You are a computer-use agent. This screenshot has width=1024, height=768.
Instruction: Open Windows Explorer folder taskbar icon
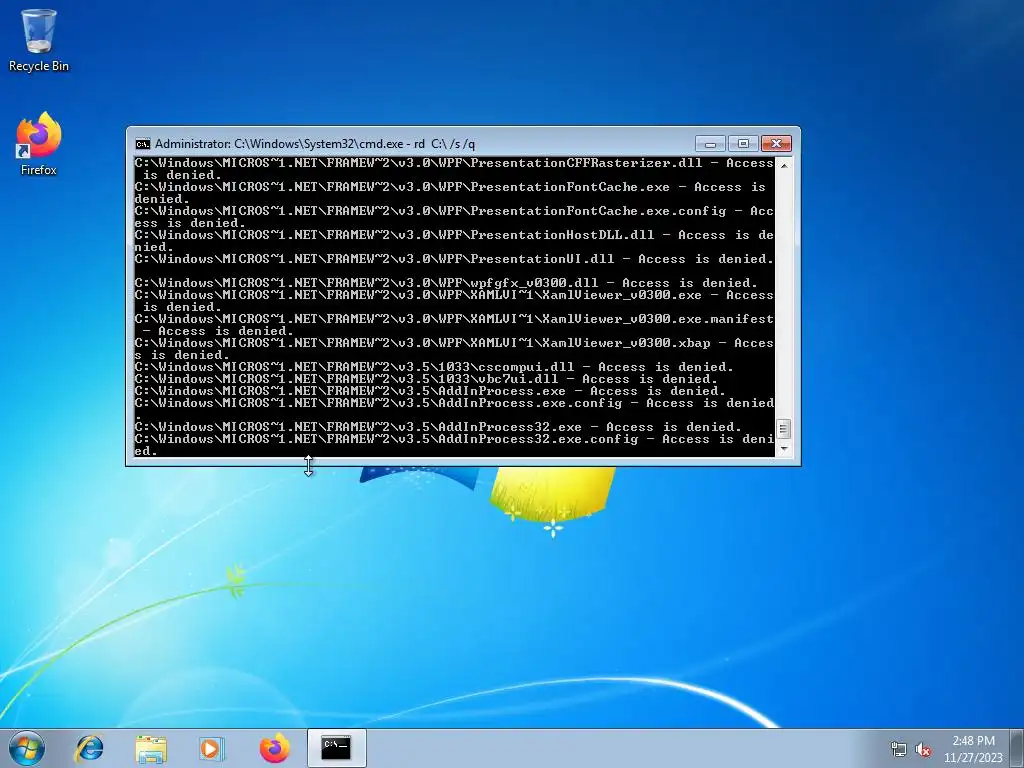151,748
